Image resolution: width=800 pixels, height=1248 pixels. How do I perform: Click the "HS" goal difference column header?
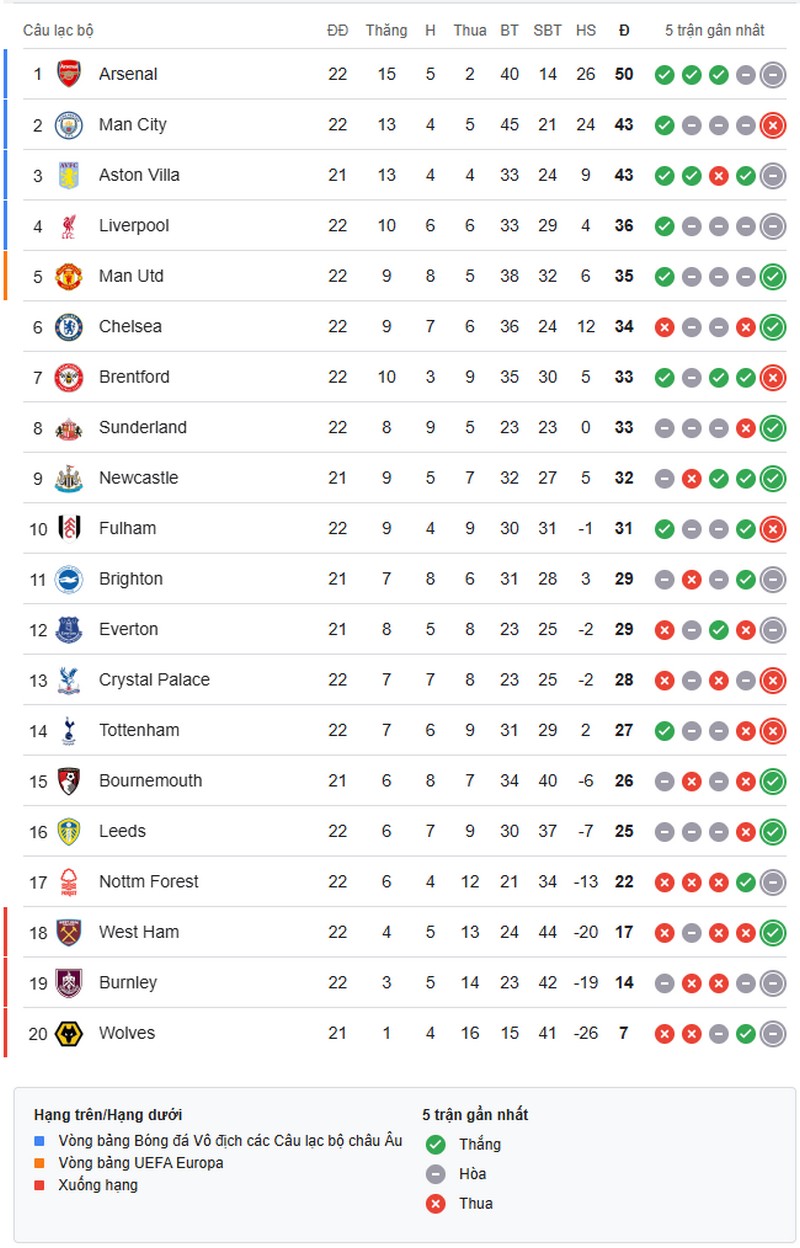pyautogui.click(x=586, y=30)
